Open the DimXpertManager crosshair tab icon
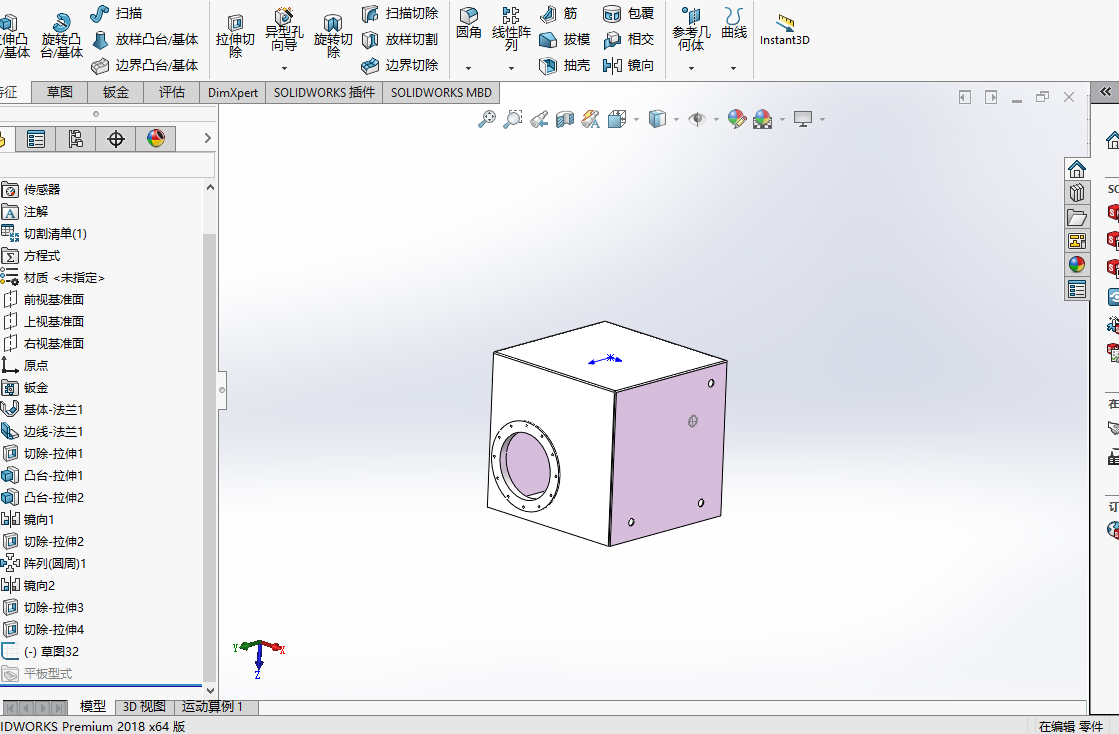This screenshot has height=734, width=1119. [116, 138]
